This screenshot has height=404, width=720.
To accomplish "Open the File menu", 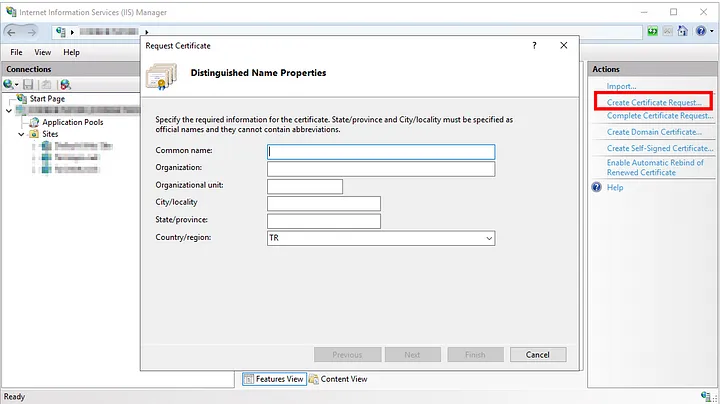I will coord(16,52).
